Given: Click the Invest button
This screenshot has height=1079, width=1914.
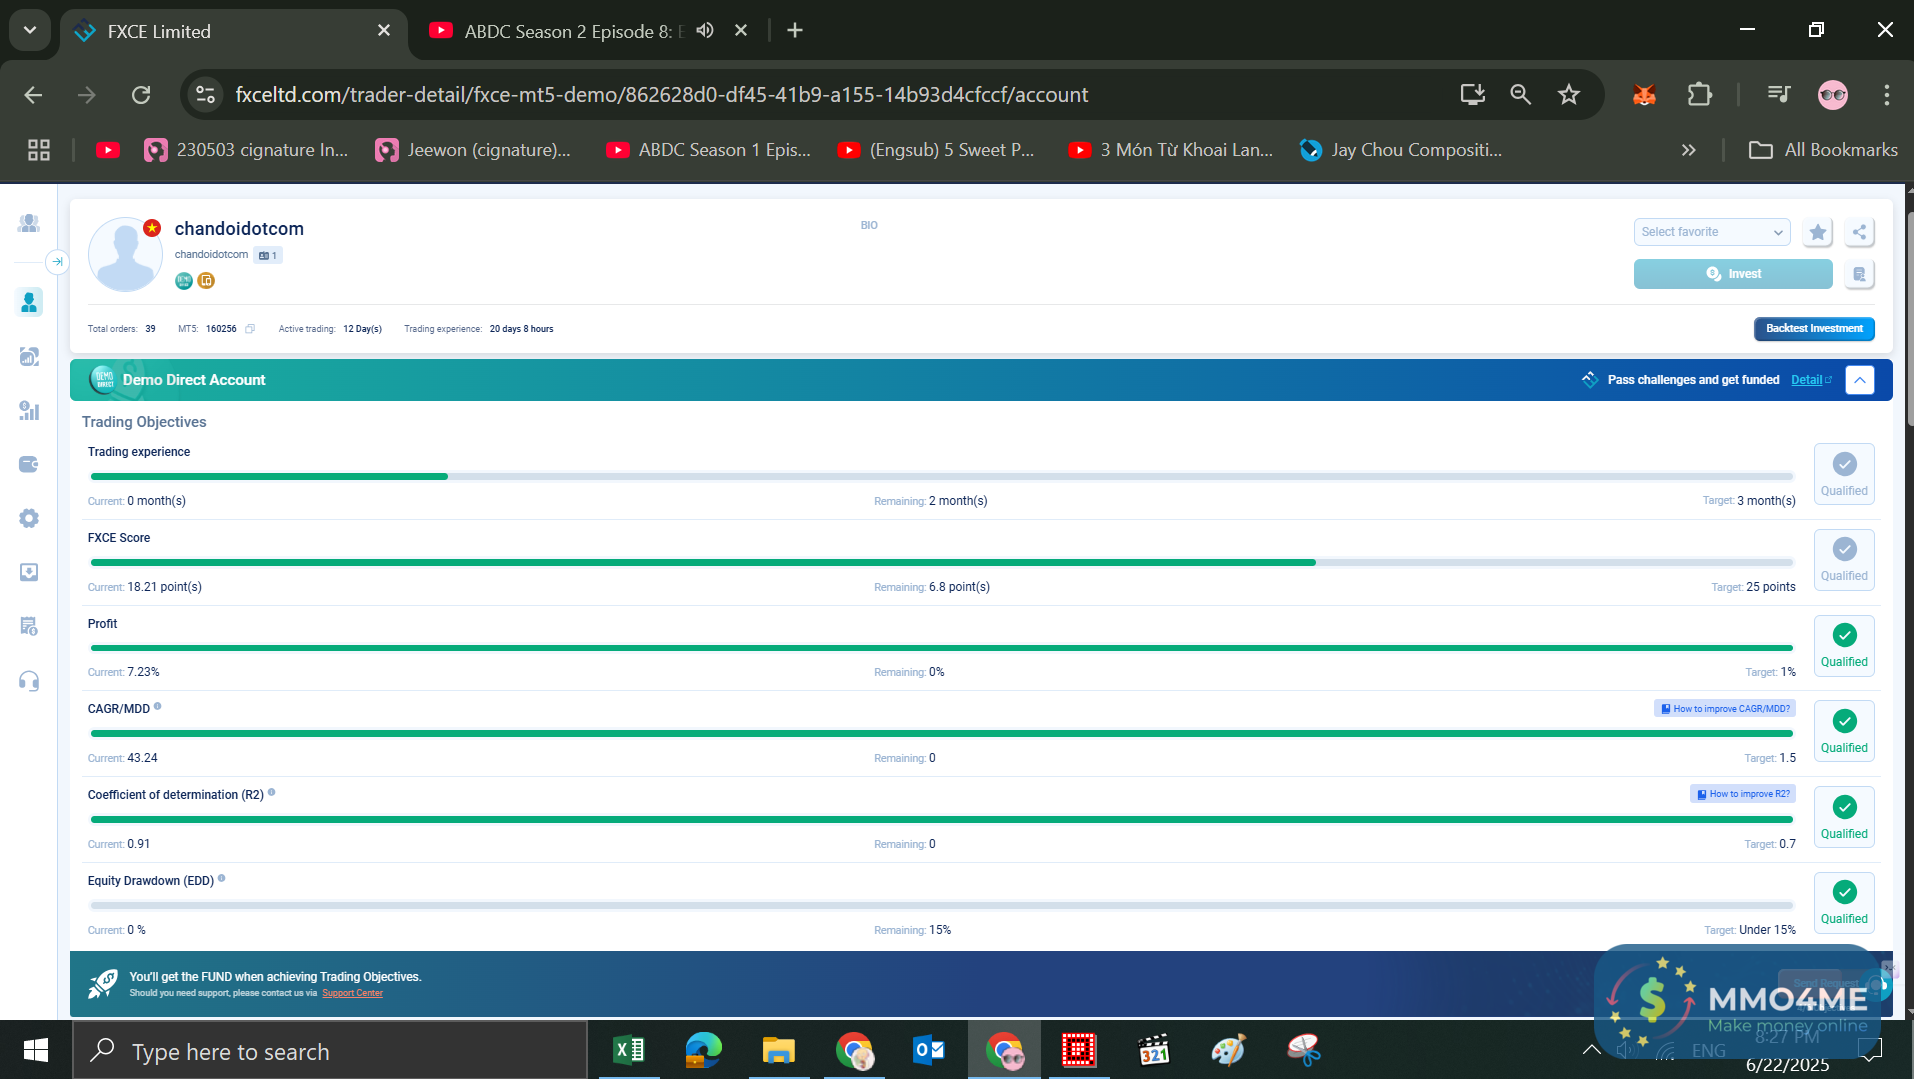Looking at the screenshot, I should (x=1733, y=274).
